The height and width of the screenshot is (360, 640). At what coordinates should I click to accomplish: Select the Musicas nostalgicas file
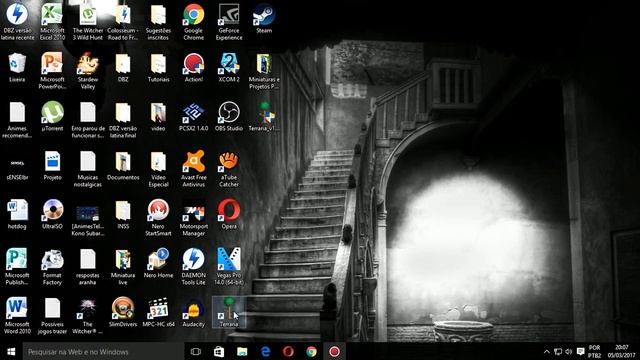[x=88, y=169]
